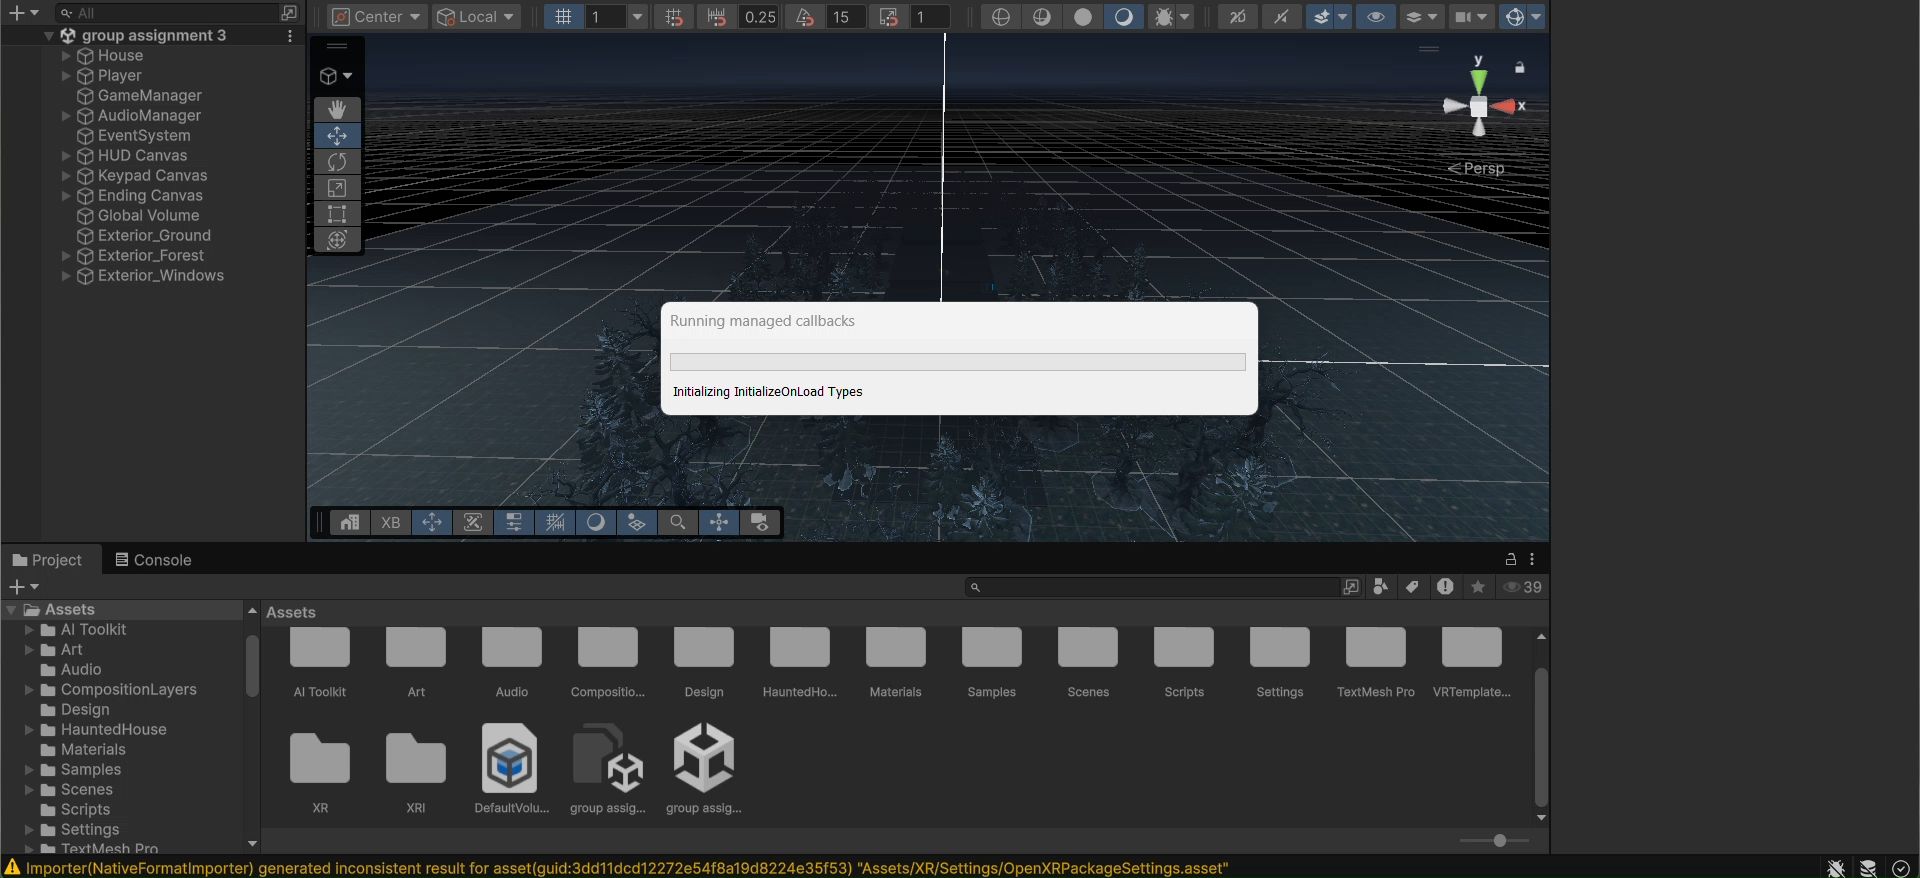Screen dimensions: 1920x878
Task: Toggle the Project panel lock
Action: click(x=1511, y=559)
